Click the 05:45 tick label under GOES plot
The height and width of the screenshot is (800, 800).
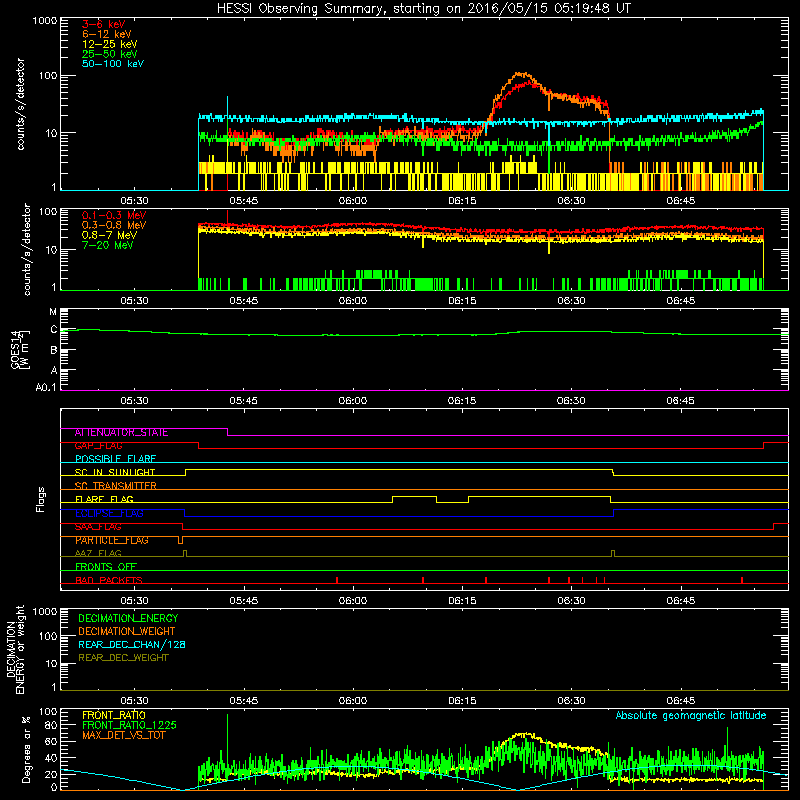[x=243, y=401]
